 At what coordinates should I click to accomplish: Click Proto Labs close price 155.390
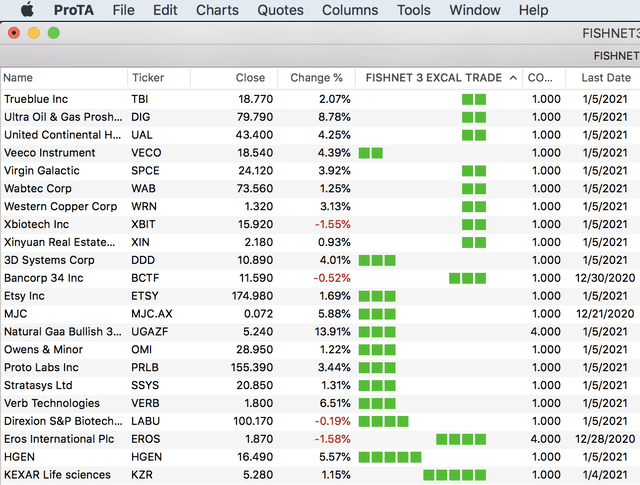tap(252, 368)
